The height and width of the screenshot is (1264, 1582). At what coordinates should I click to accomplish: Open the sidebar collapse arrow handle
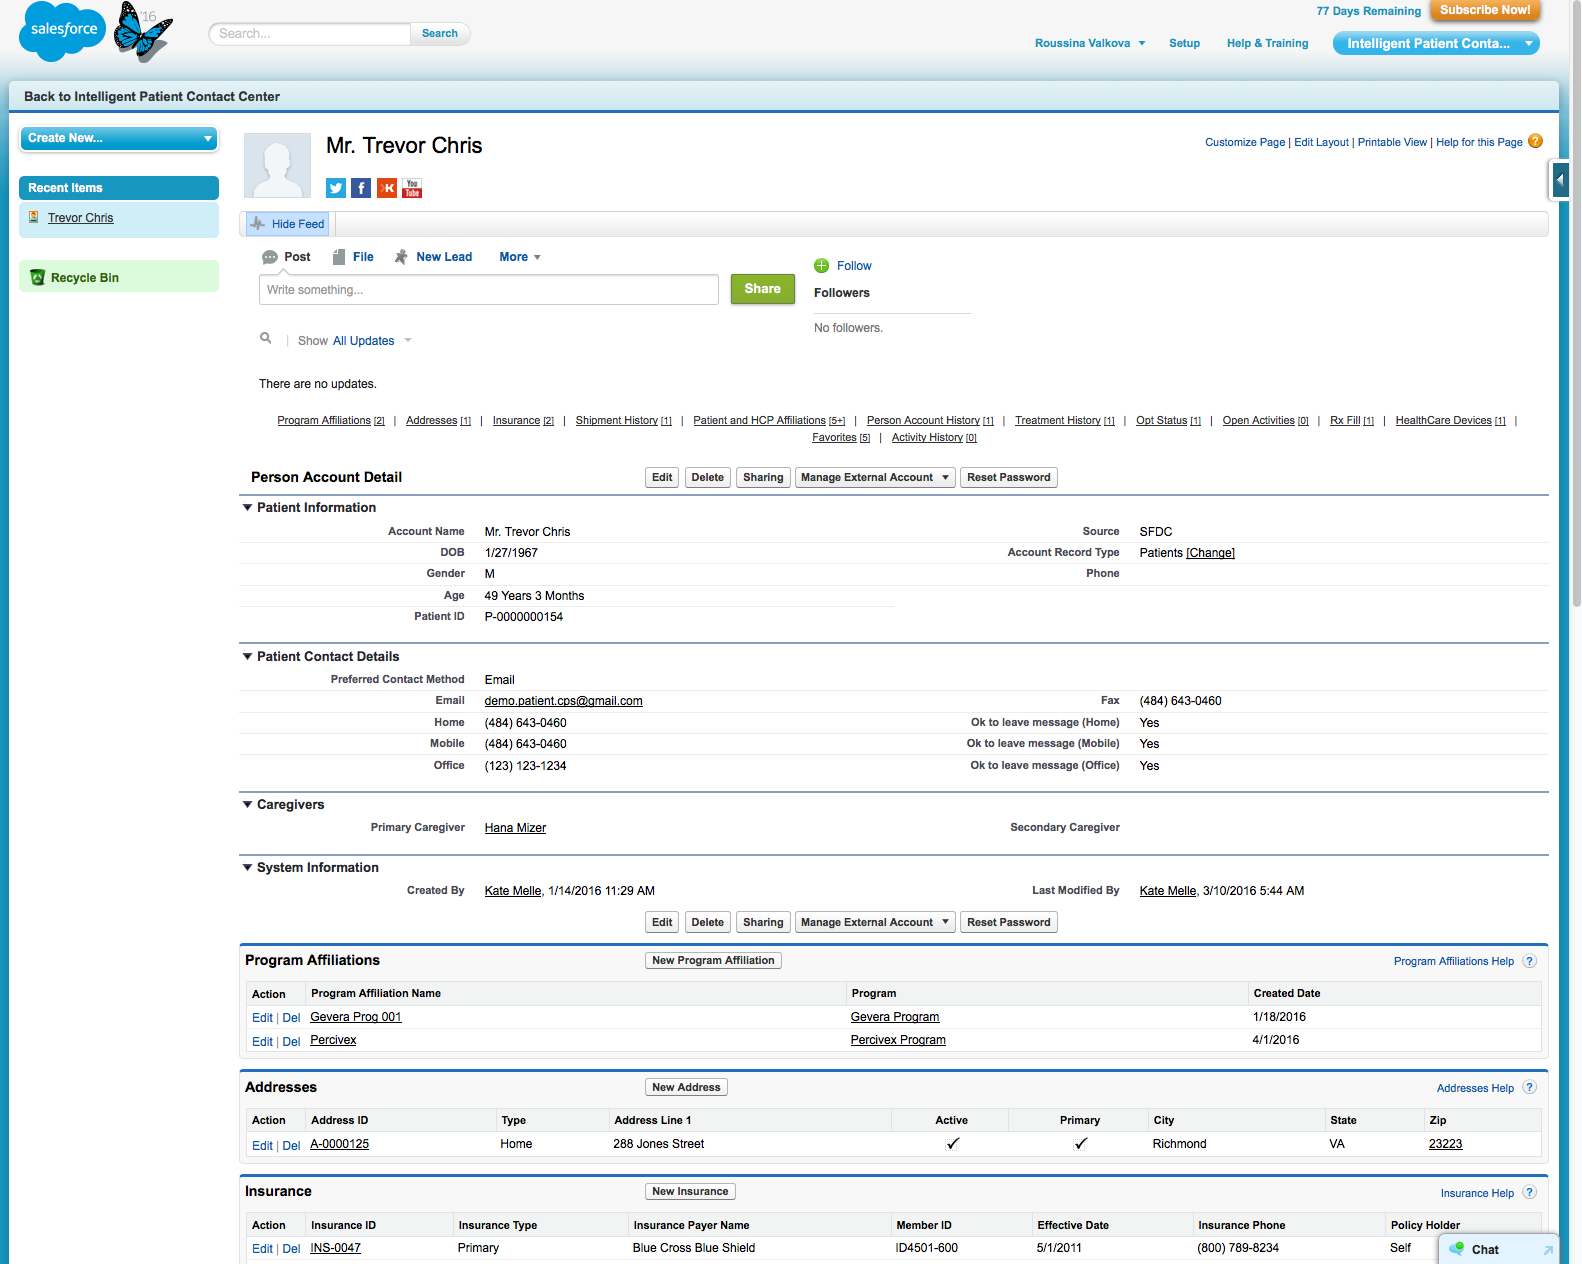tap(1560, 181)
